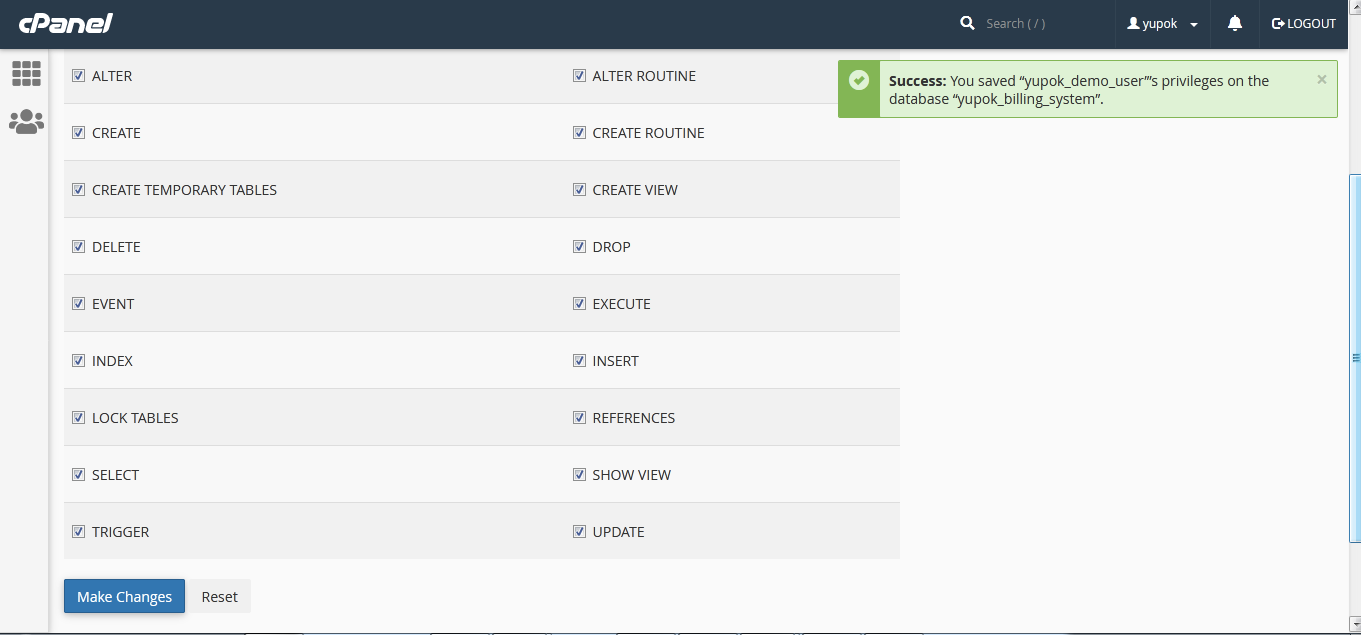This screenshot has width=1361, height=635.
Task: Toggle the UPDATE privilege checkbox
Action: coord(579,532)
